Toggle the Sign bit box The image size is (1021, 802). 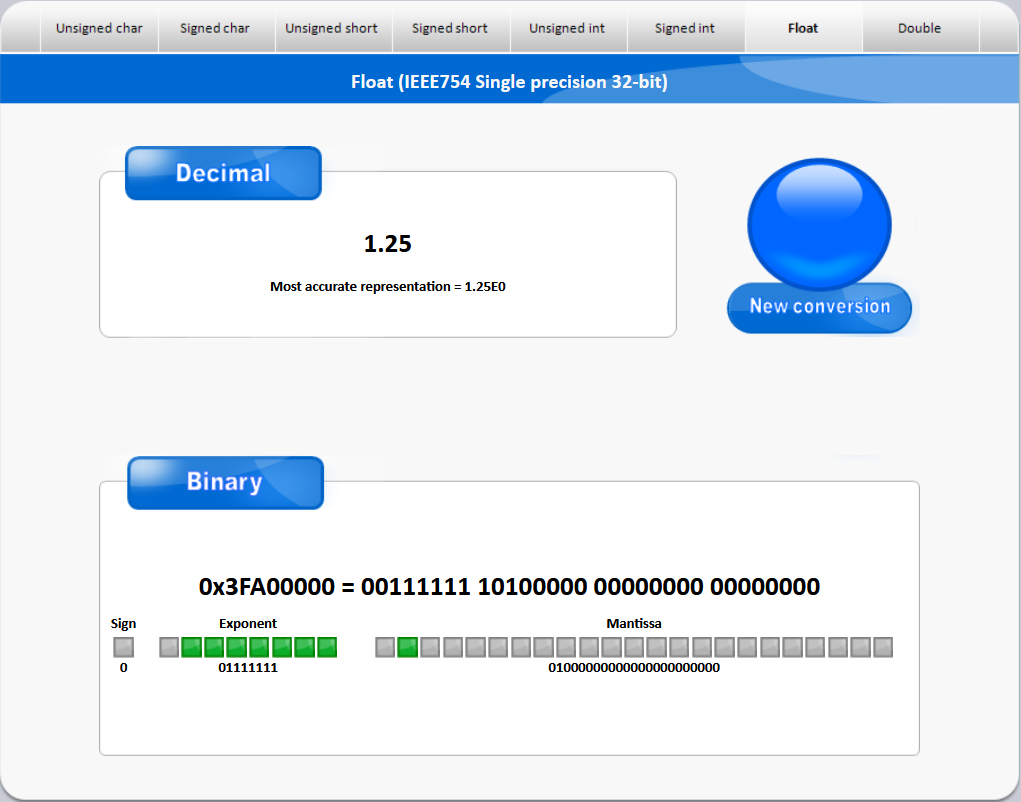[x=124, y=647]
